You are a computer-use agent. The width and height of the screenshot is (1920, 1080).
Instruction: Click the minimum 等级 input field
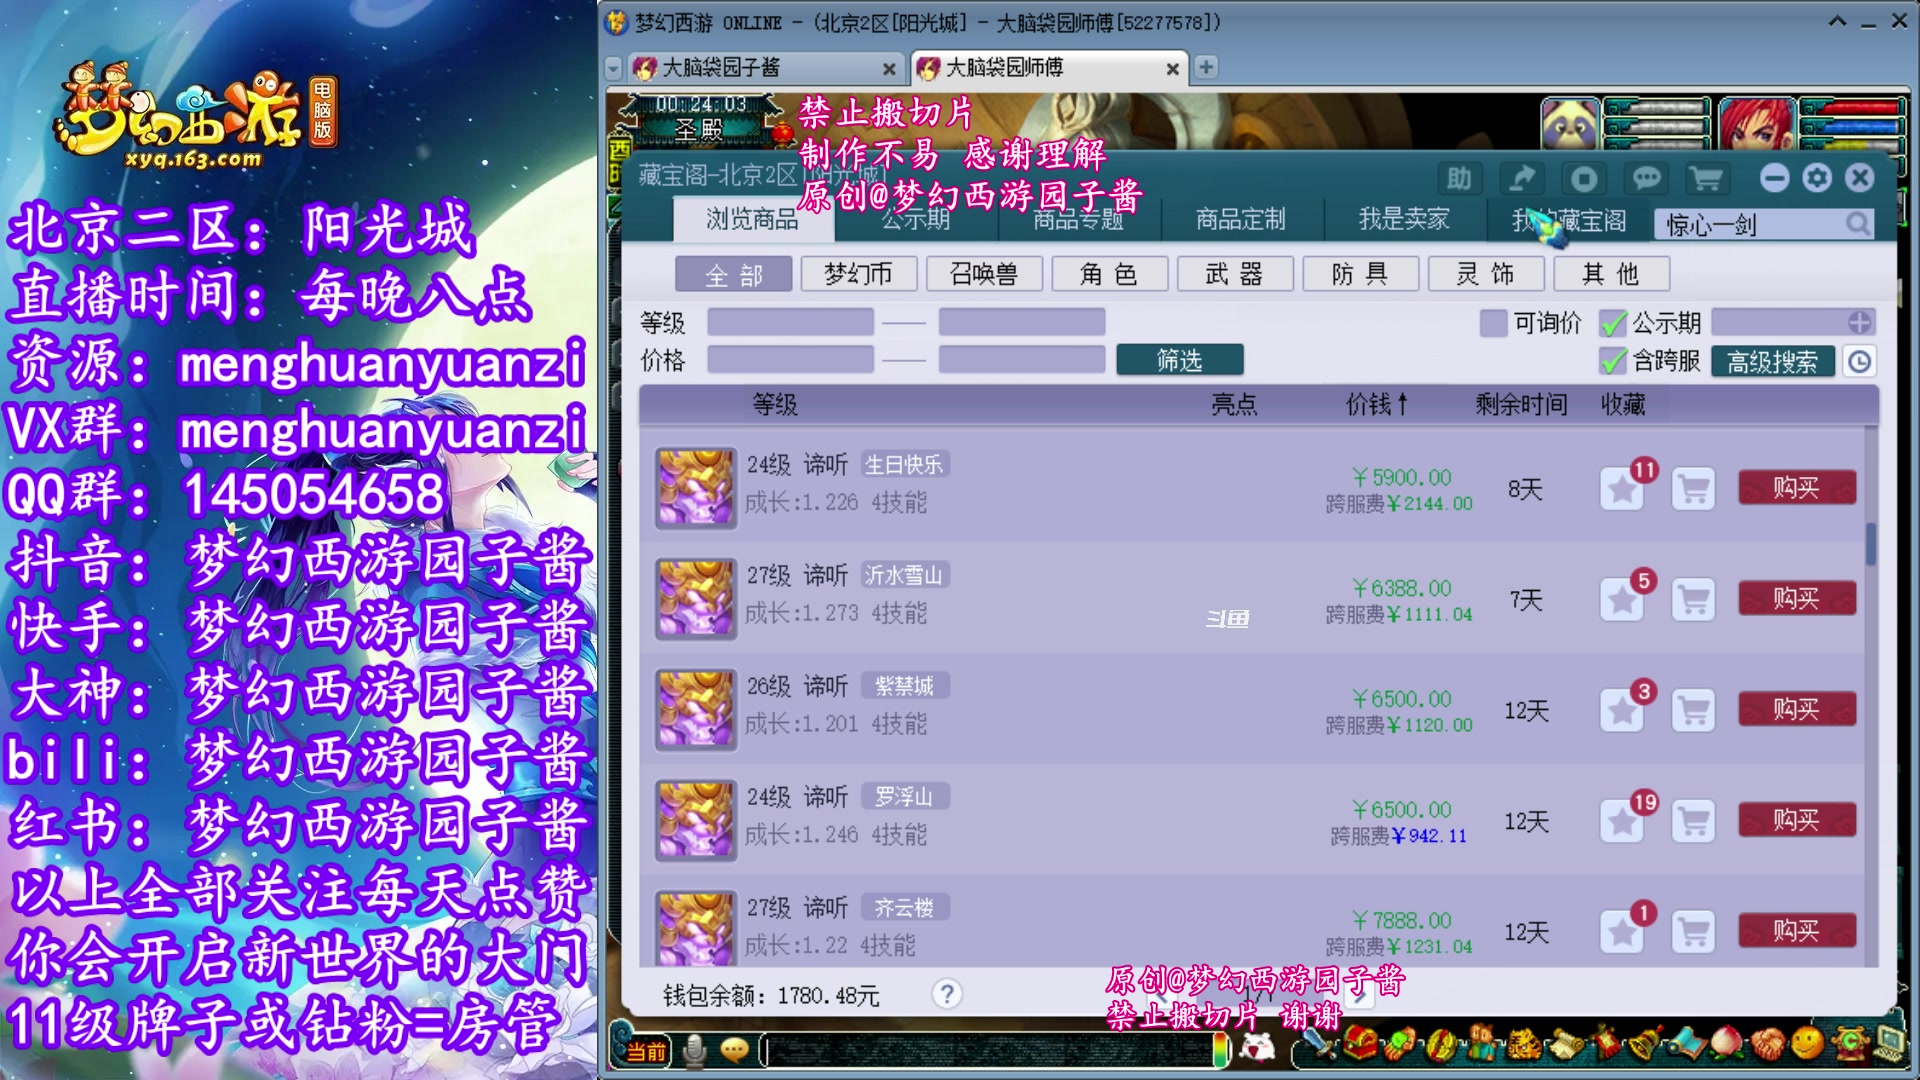point(790,322)
